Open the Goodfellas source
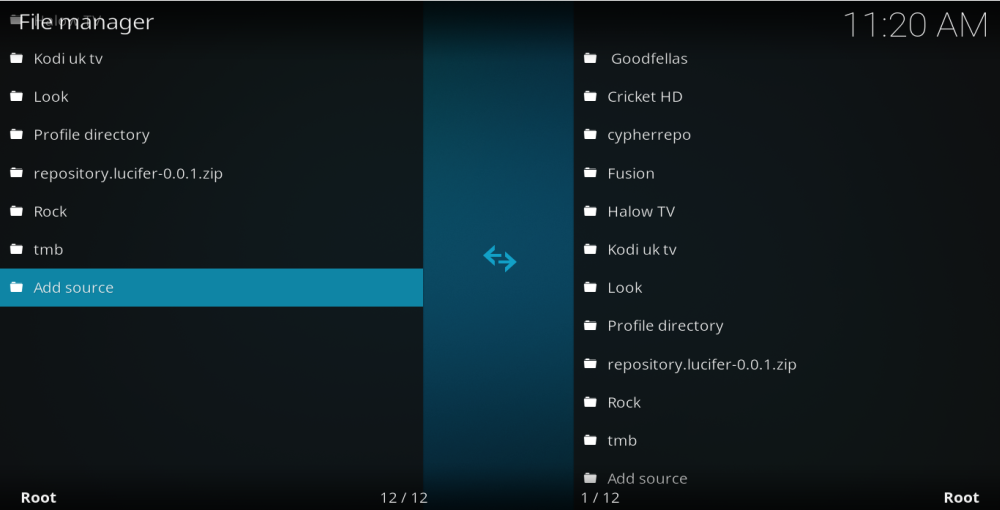The height and width of the screenshot is (510, 1000). pyautogui.click(x=649, y=59)
